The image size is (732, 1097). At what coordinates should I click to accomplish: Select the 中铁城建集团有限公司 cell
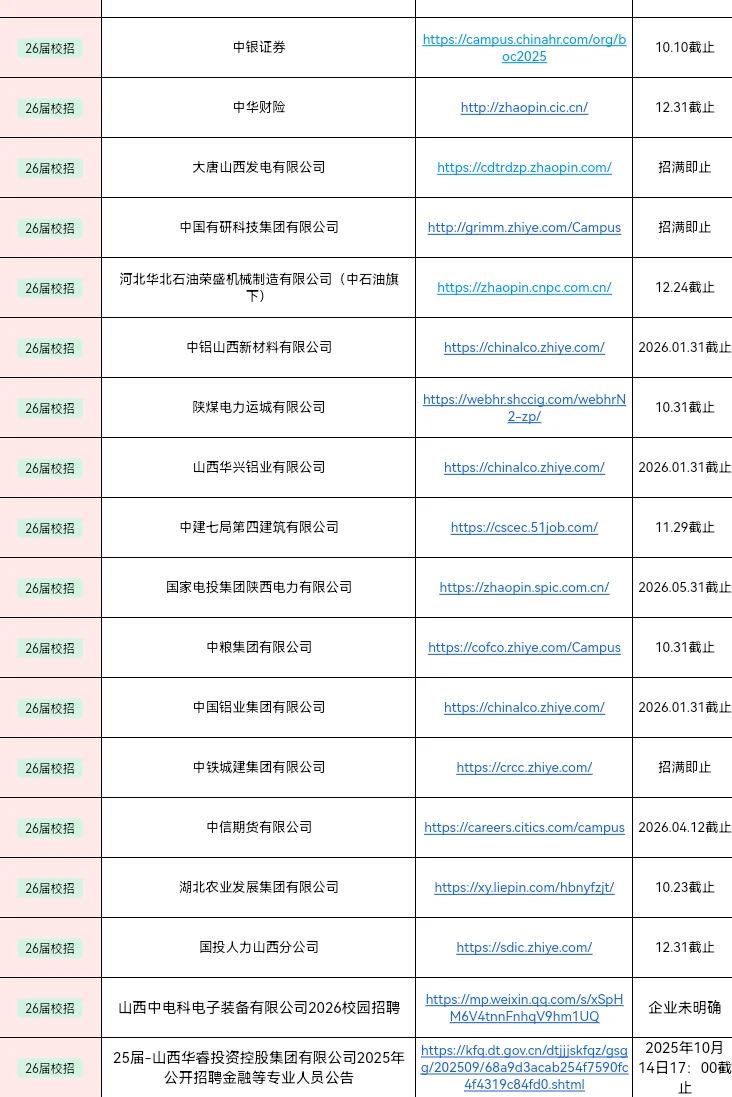[x=259, y=767]
